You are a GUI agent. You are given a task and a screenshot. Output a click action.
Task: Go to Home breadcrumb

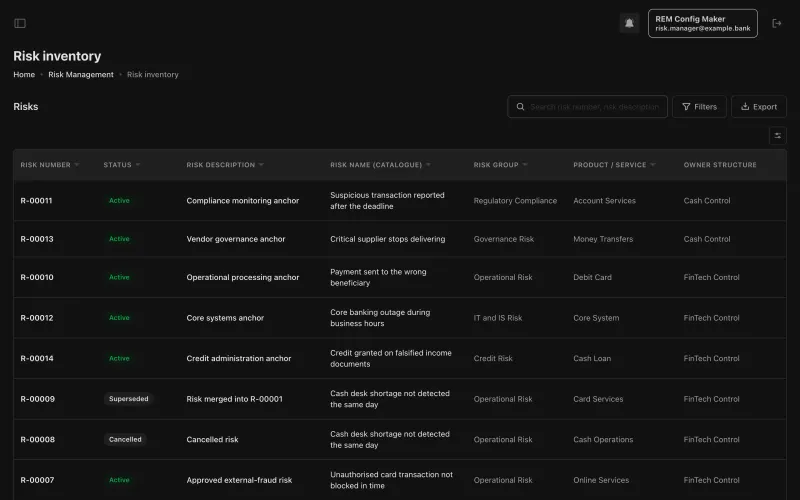click(x=24, y=74)
